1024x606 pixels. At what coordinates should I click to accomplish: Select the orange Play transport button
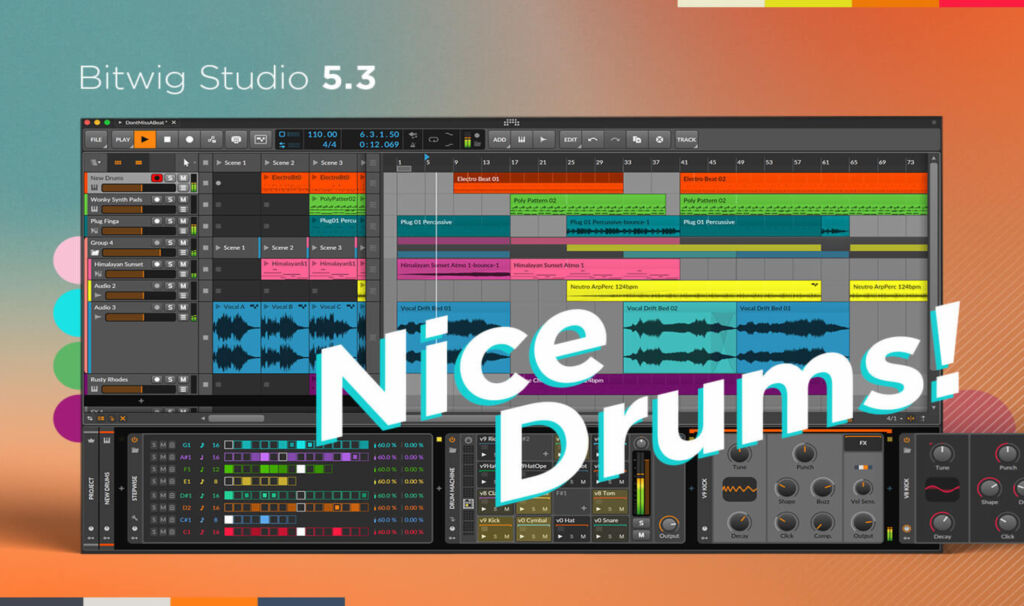[146, 140]
